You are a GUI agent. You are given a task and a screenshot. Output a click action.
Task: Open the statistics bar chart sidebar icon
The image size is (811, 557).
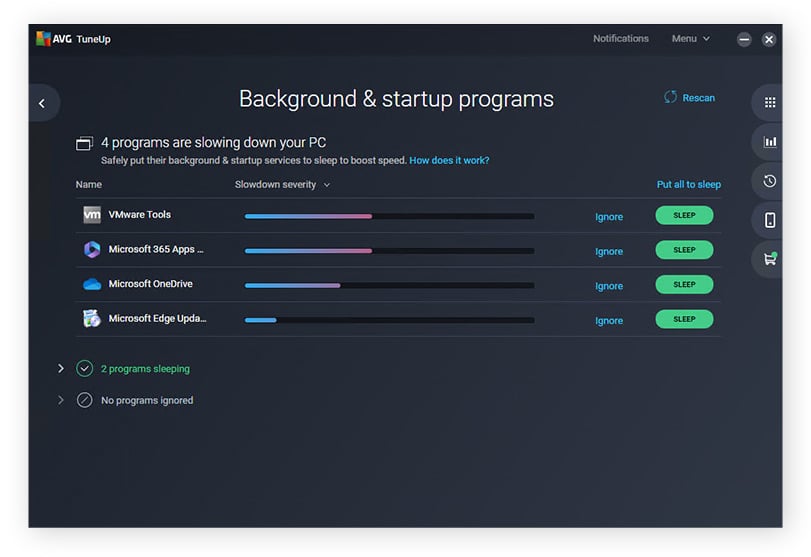[x=769, y=142]
